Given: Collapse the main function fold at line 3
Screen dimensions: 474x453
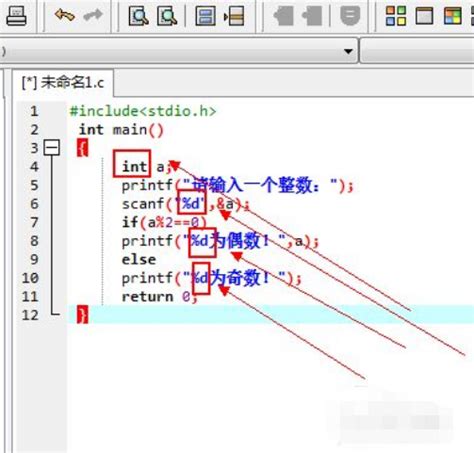Looking at the screenshot, I should (52, 148).
